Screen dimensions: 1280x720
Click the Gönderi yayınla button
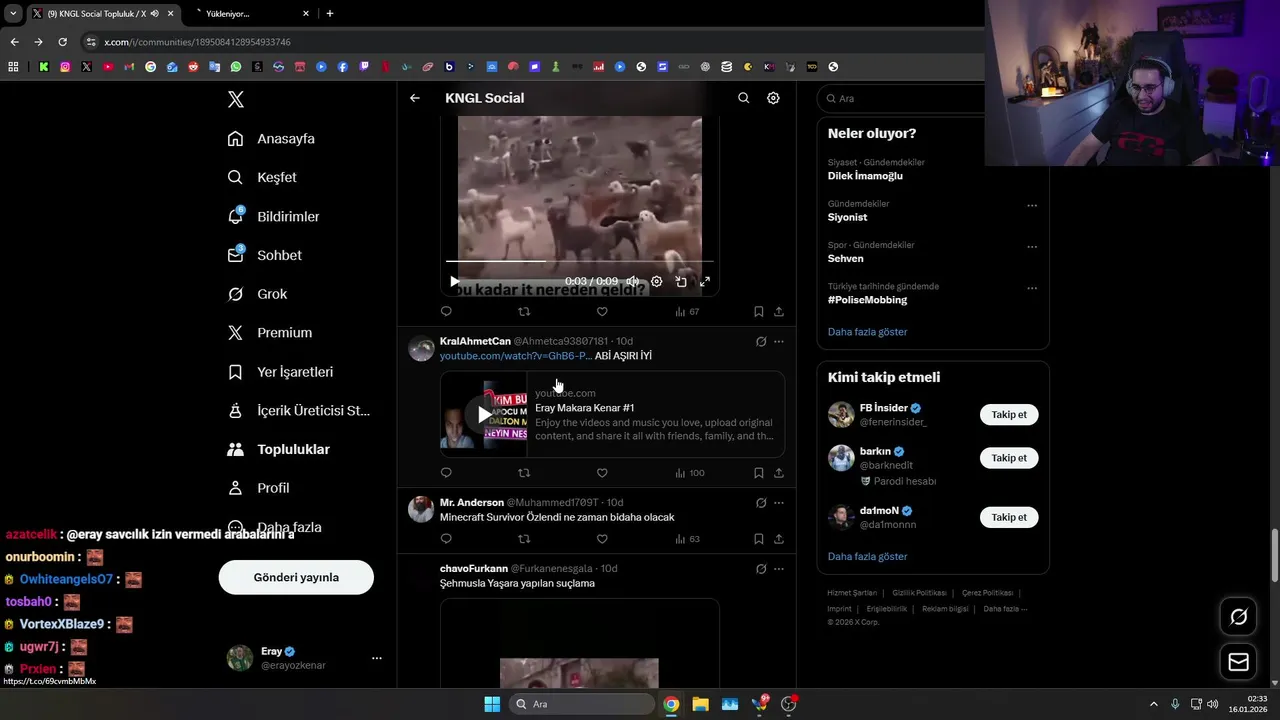[296, 577]
